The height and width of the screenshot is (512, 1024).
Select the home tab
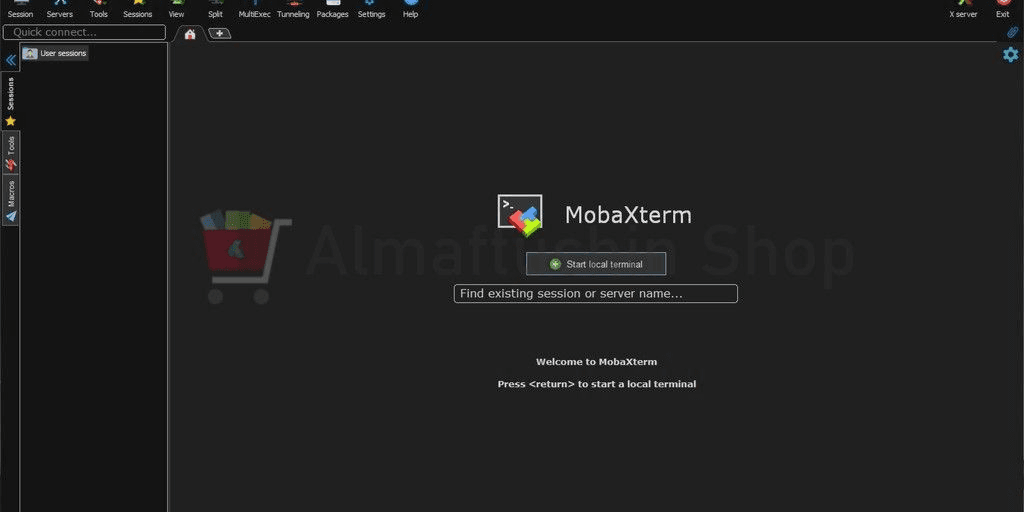(190, 34)
